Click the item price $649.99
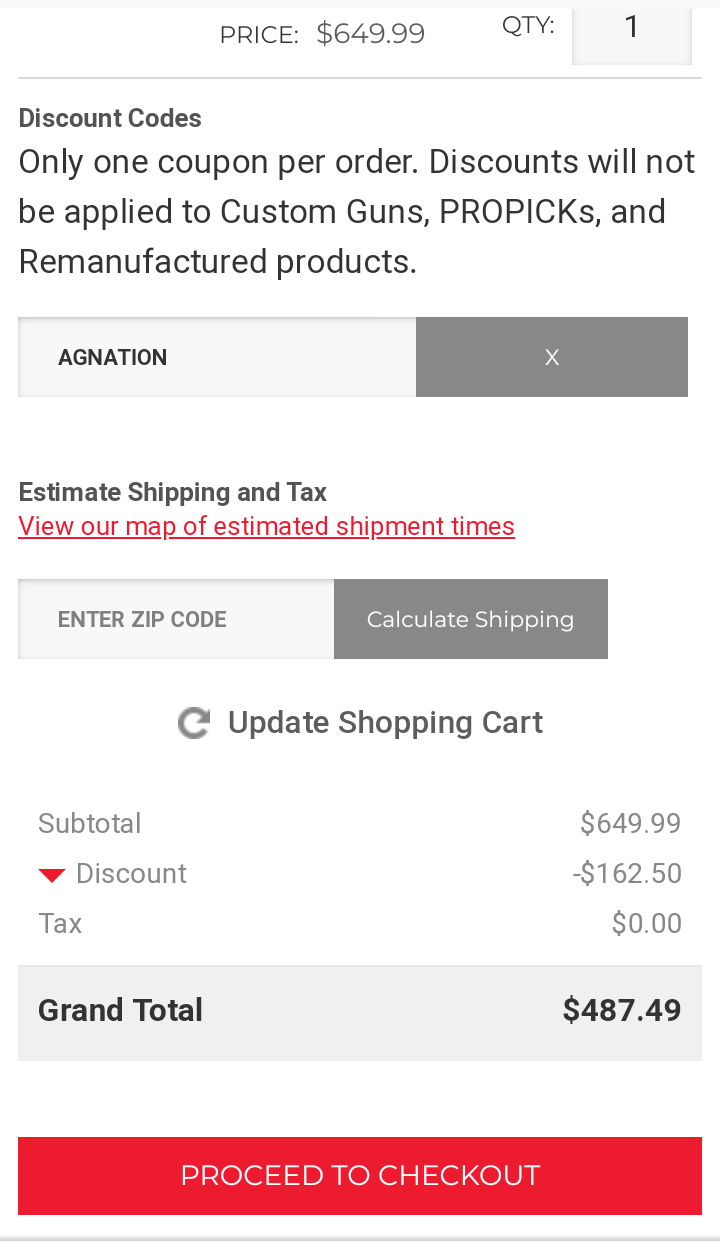 371,34
